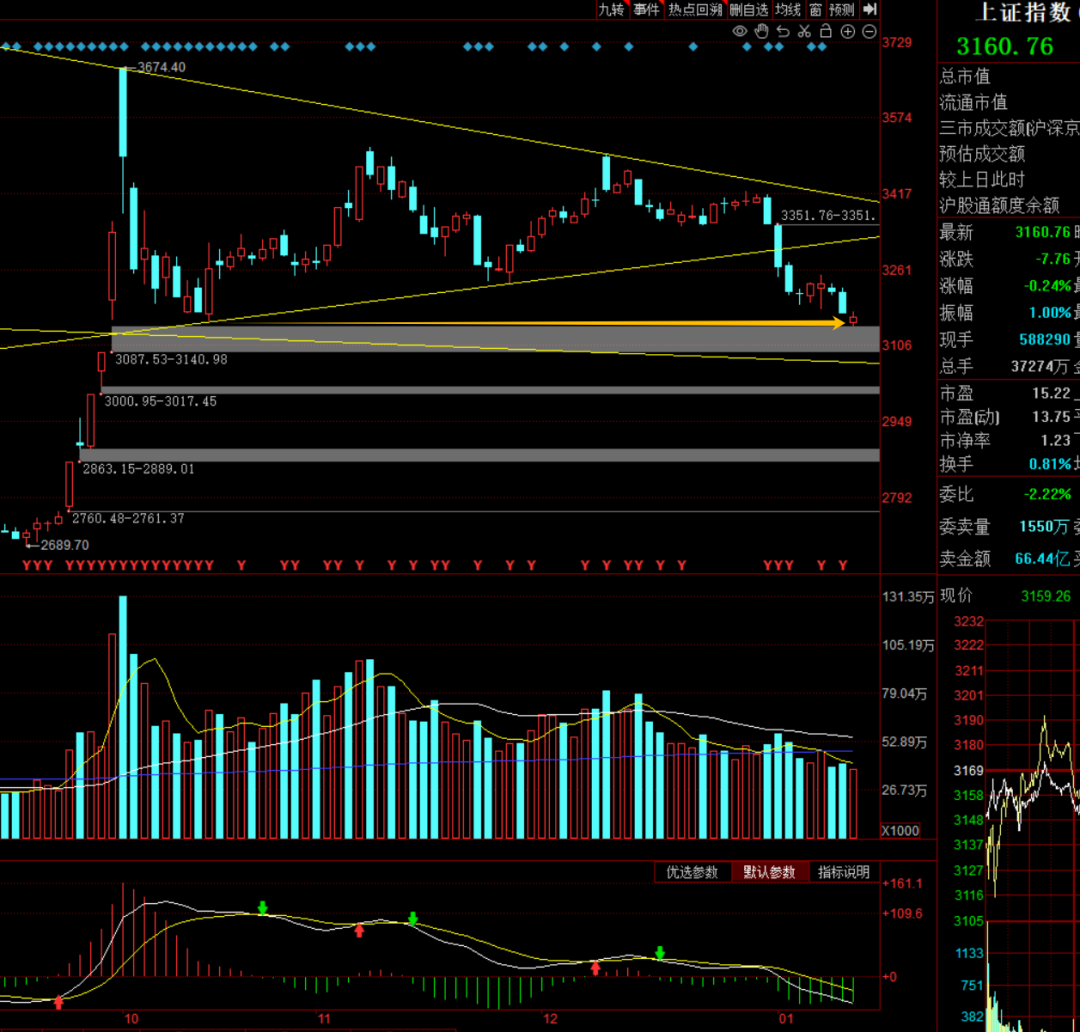Select the scissors cut tool
The image size is (1080, 1032).
point(804,31)
